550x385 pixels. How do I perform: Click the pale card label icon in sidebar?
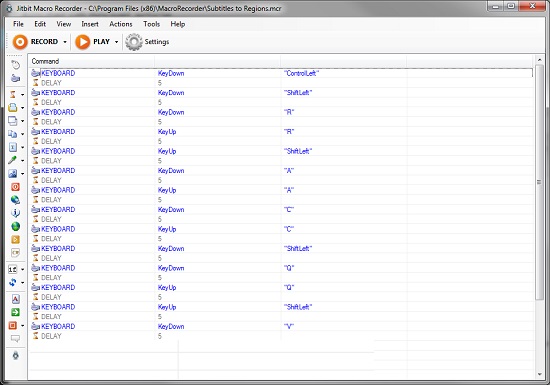(x=15, y=252)
